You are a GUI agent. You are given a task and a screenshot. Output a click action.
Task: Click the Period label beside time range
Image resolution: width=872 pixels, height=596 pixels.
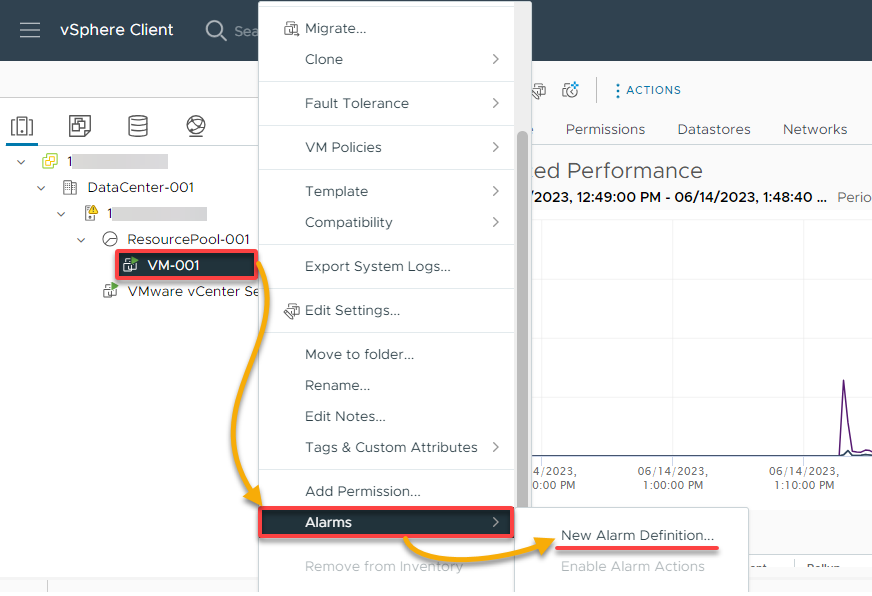tap(854, 197)
